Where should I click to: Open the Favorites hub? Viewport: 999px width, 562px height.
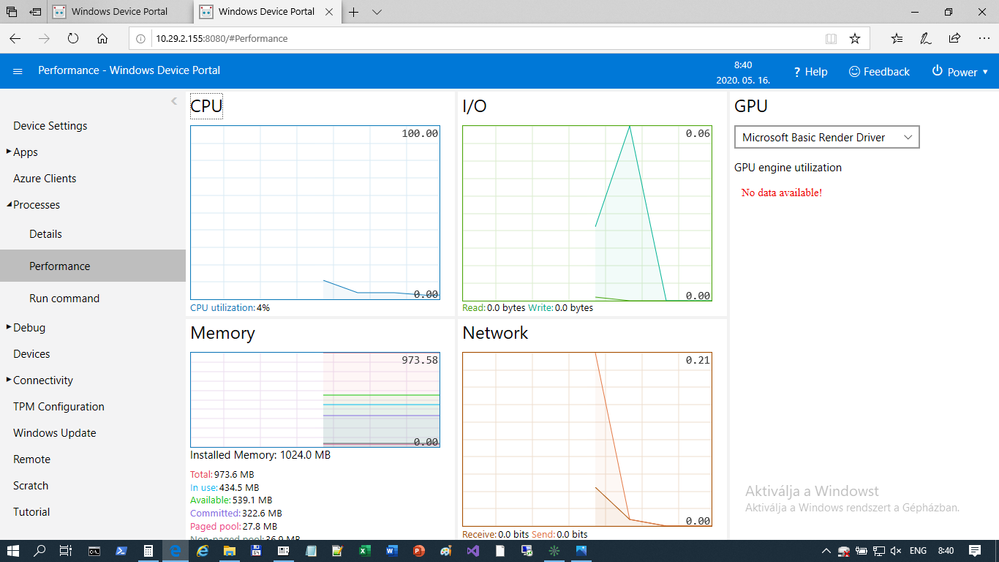point(896,39)
